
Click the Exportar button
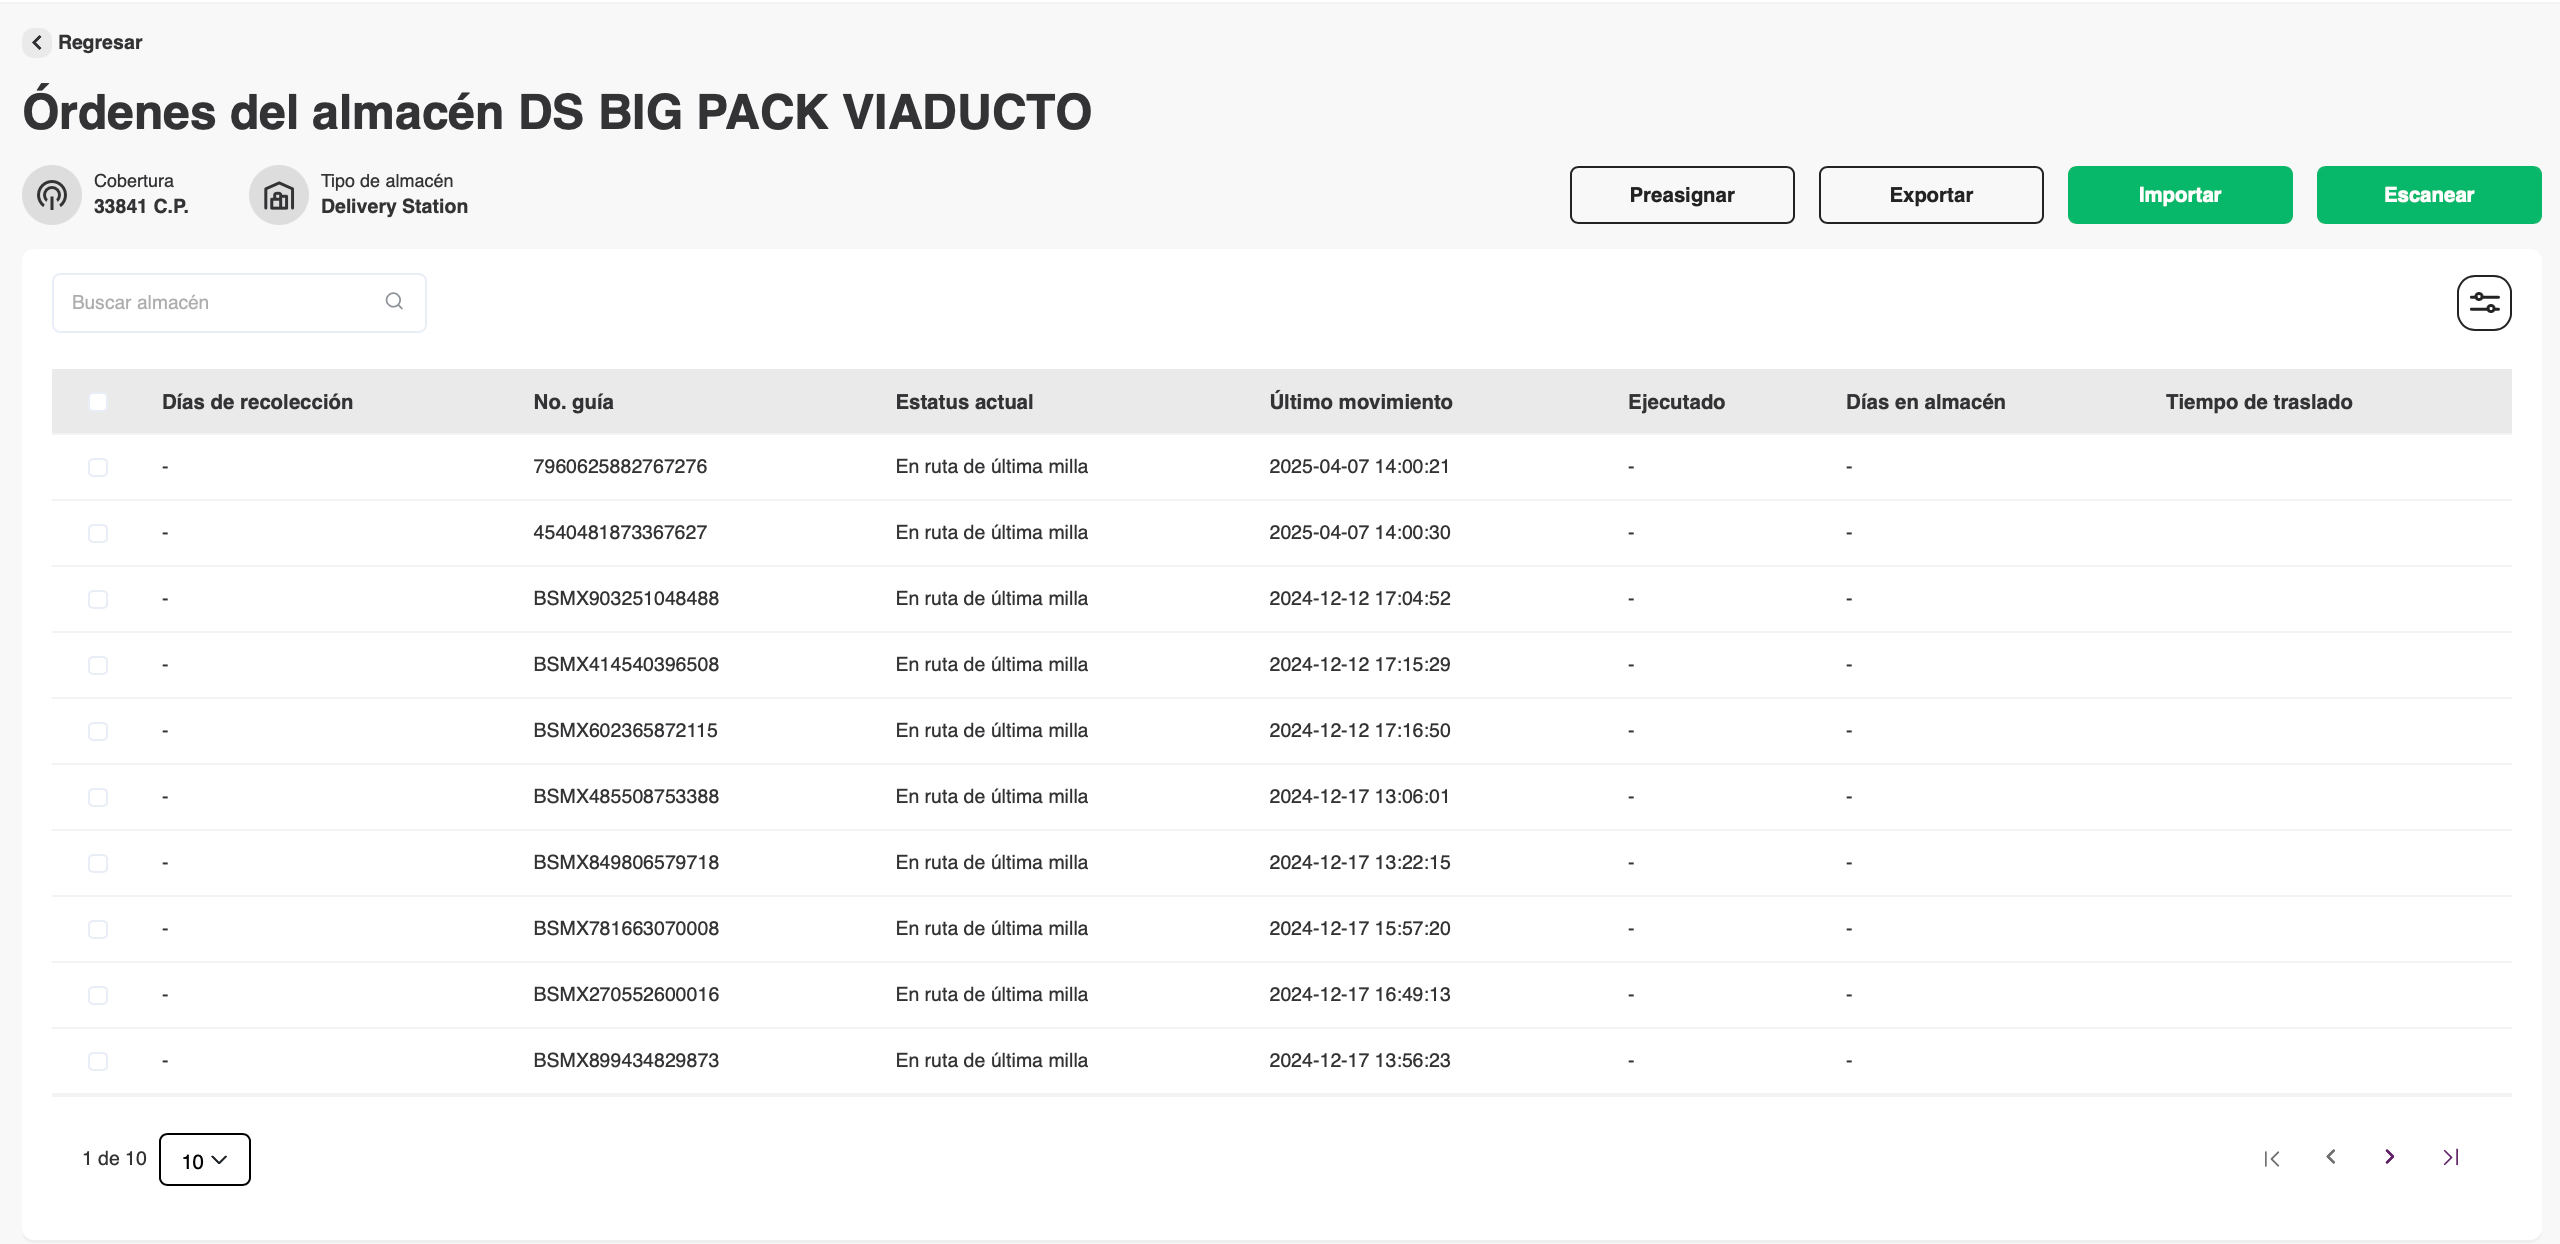[x=1931, y=195]
